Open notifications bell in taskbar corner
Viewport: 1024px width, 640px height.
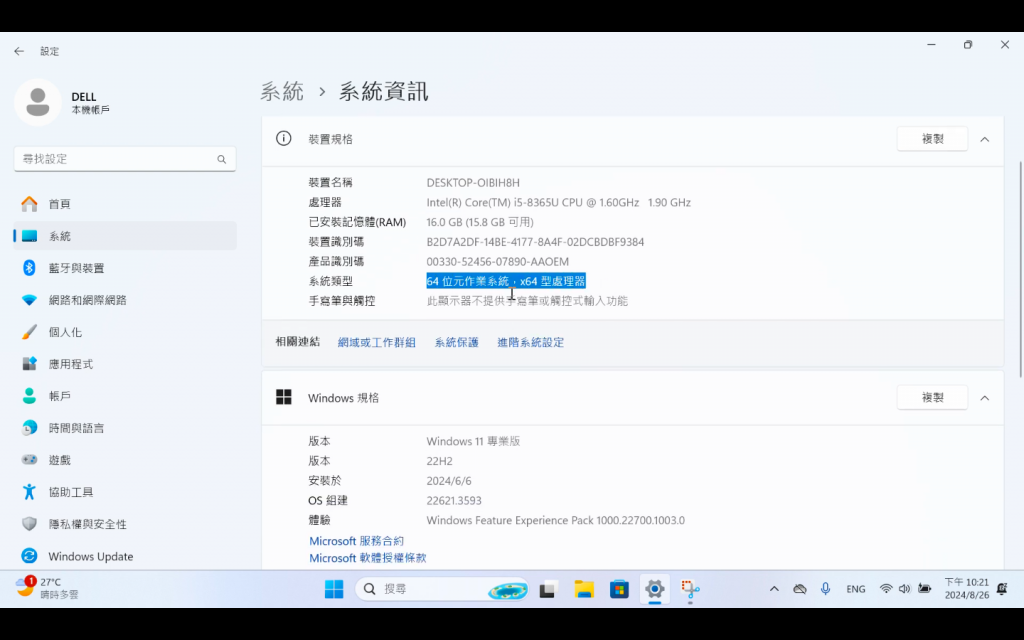point(1002,588)
